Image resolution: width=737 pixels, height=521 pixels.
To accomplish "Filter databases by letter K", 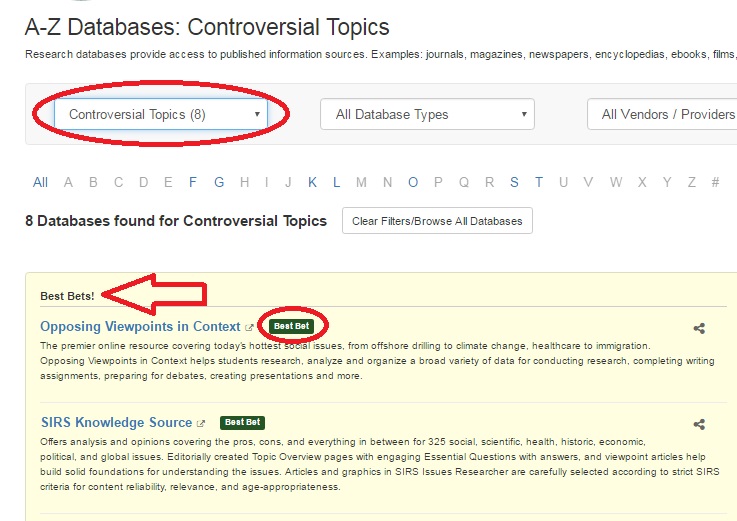I will coord(312,182).
